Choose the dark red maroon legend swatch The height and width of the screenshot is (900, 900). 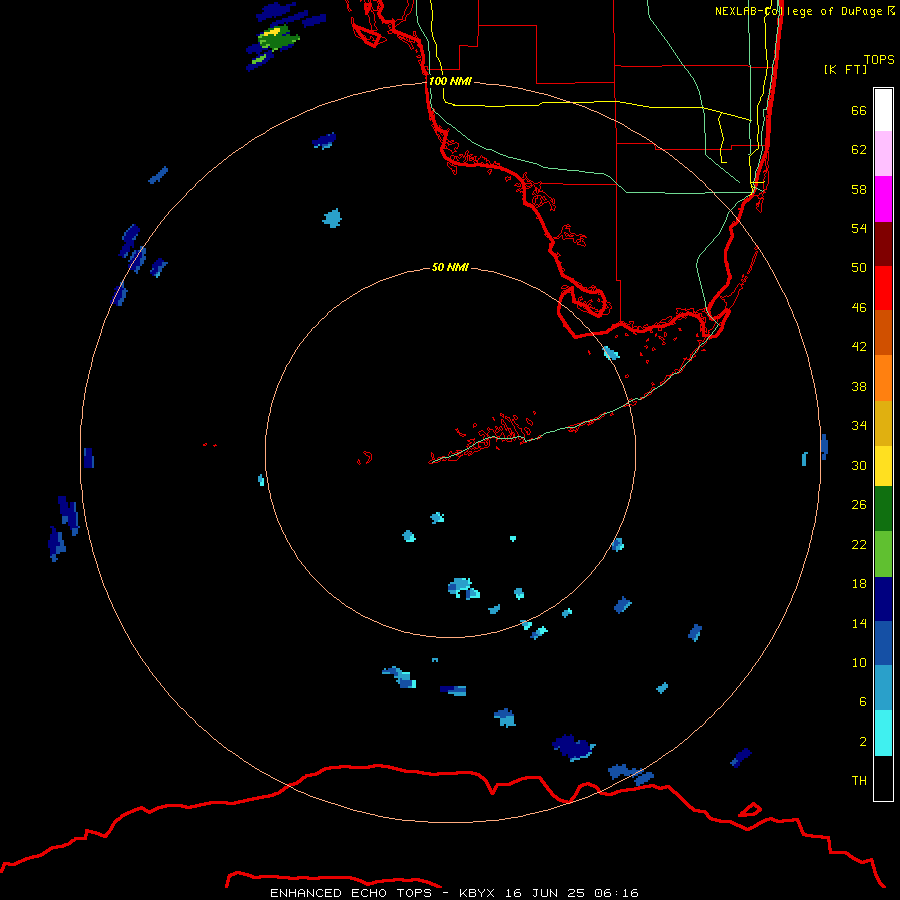pyautogui.click(x=883, y=243)
